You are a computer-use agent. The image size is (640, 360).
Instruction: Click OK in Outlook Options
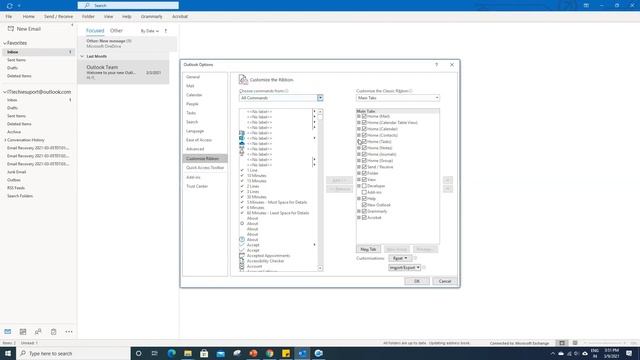coord(417,281)
